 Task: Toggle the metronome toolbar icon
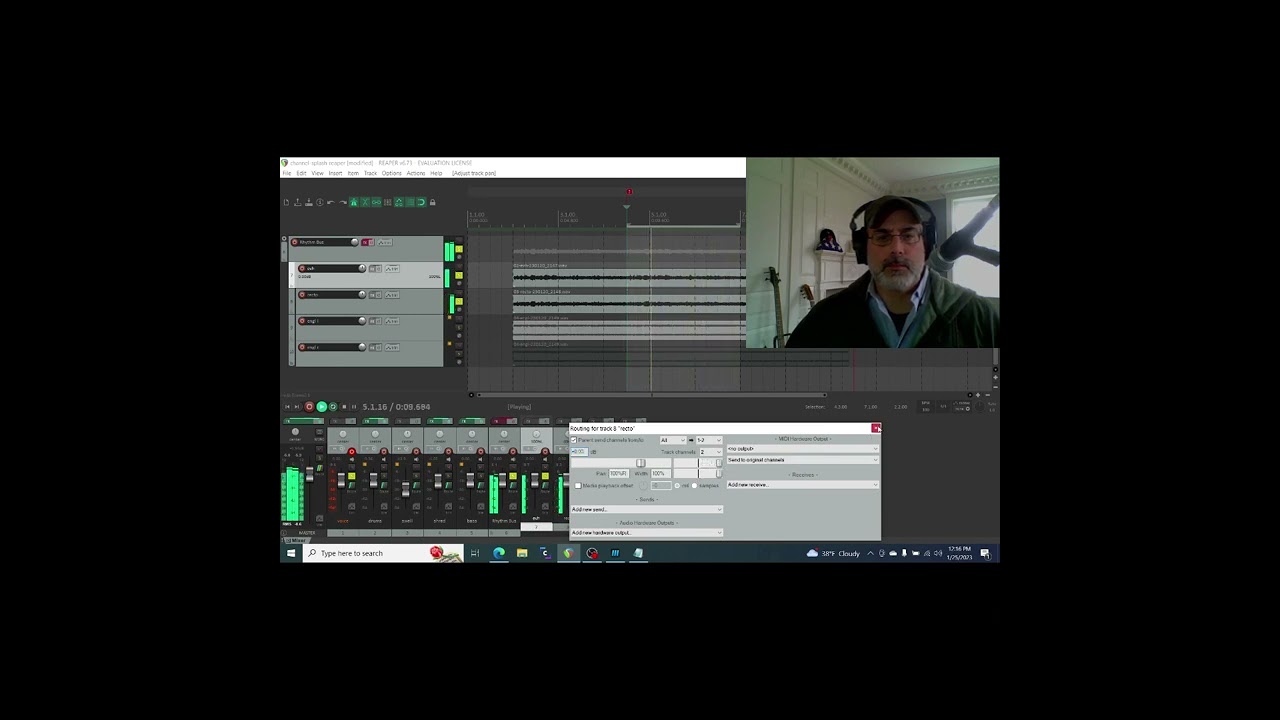(x=354, y=202)
